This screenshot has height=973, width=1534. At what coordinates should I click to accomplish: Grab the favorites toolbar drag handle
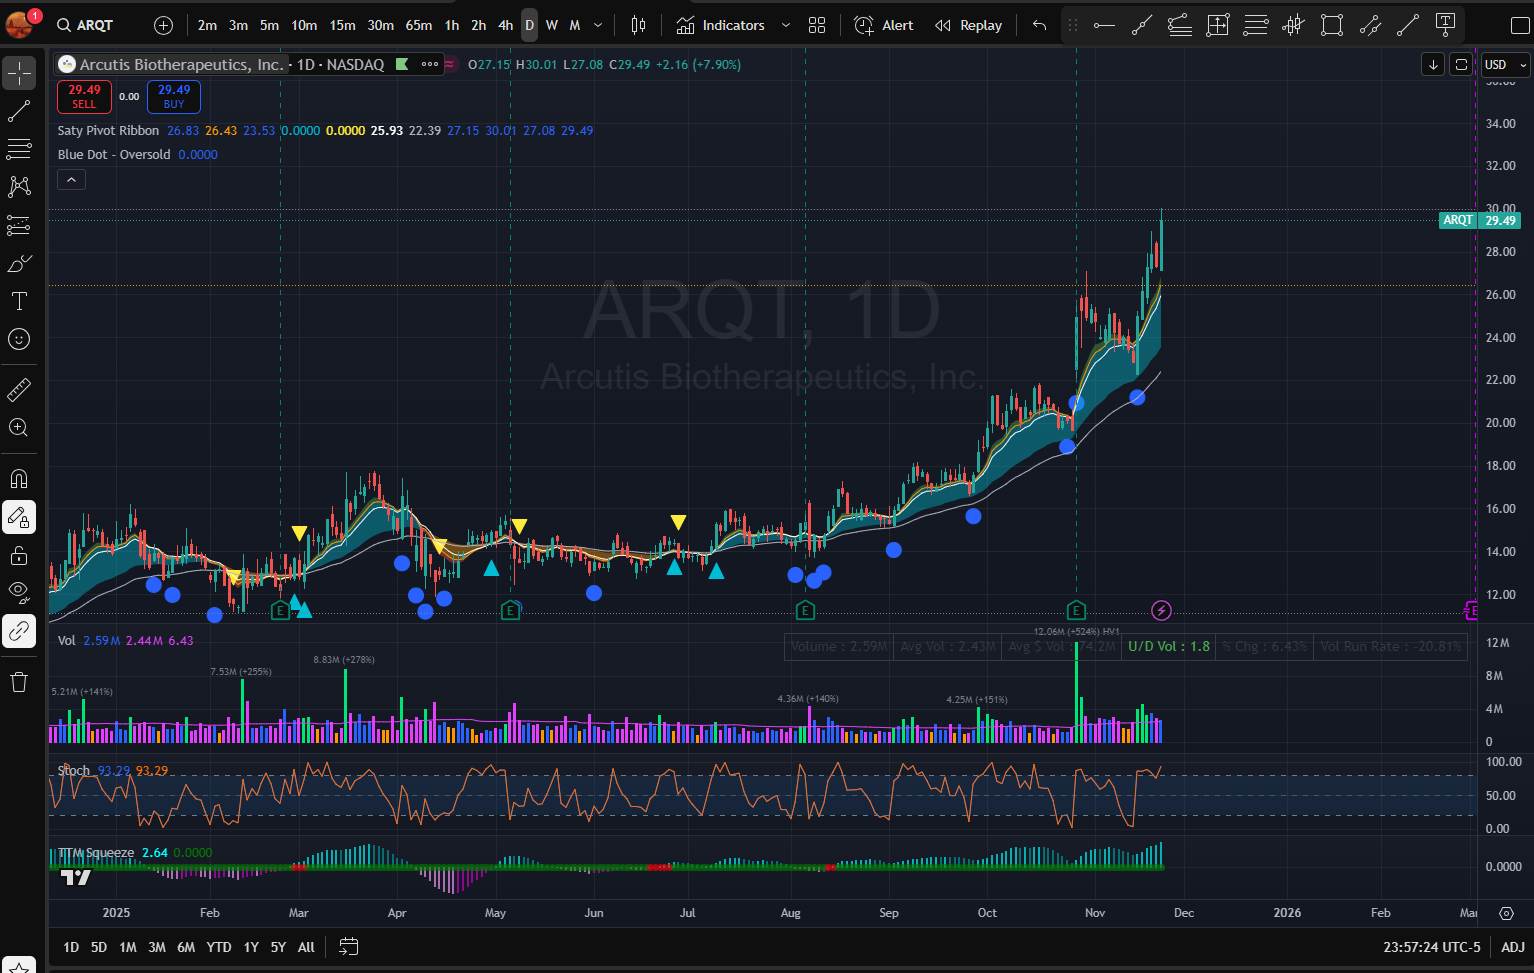(1073, 25)
